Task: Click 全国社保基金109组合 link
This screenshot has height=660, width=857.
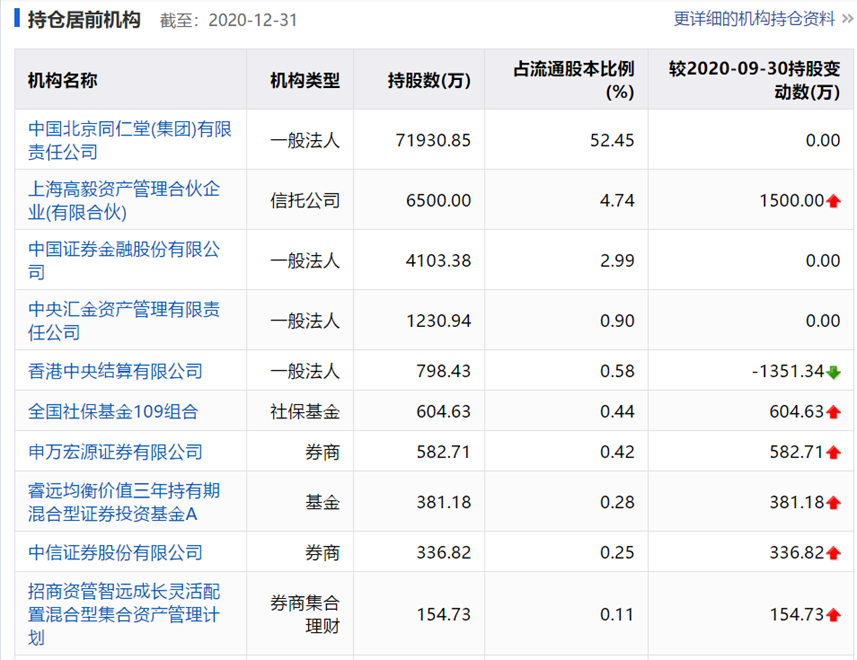Action: pyautogui.click(x=113, y=411)
